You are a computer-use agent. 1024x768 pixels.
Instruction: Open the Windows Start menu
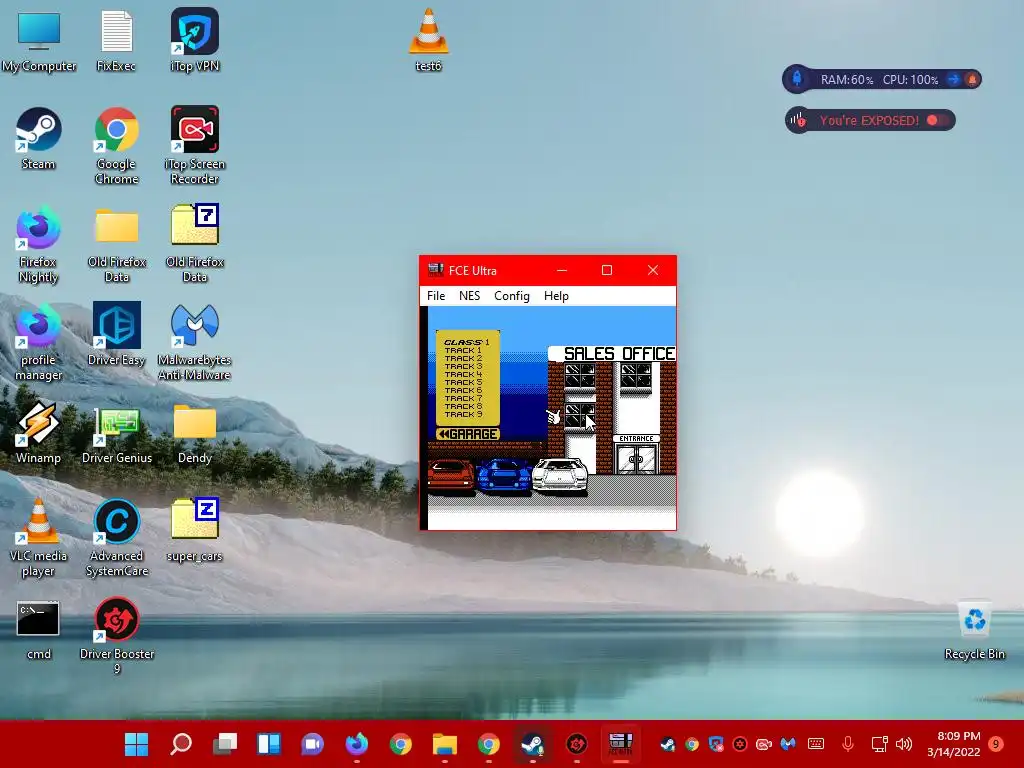click(x=136, y=744)
